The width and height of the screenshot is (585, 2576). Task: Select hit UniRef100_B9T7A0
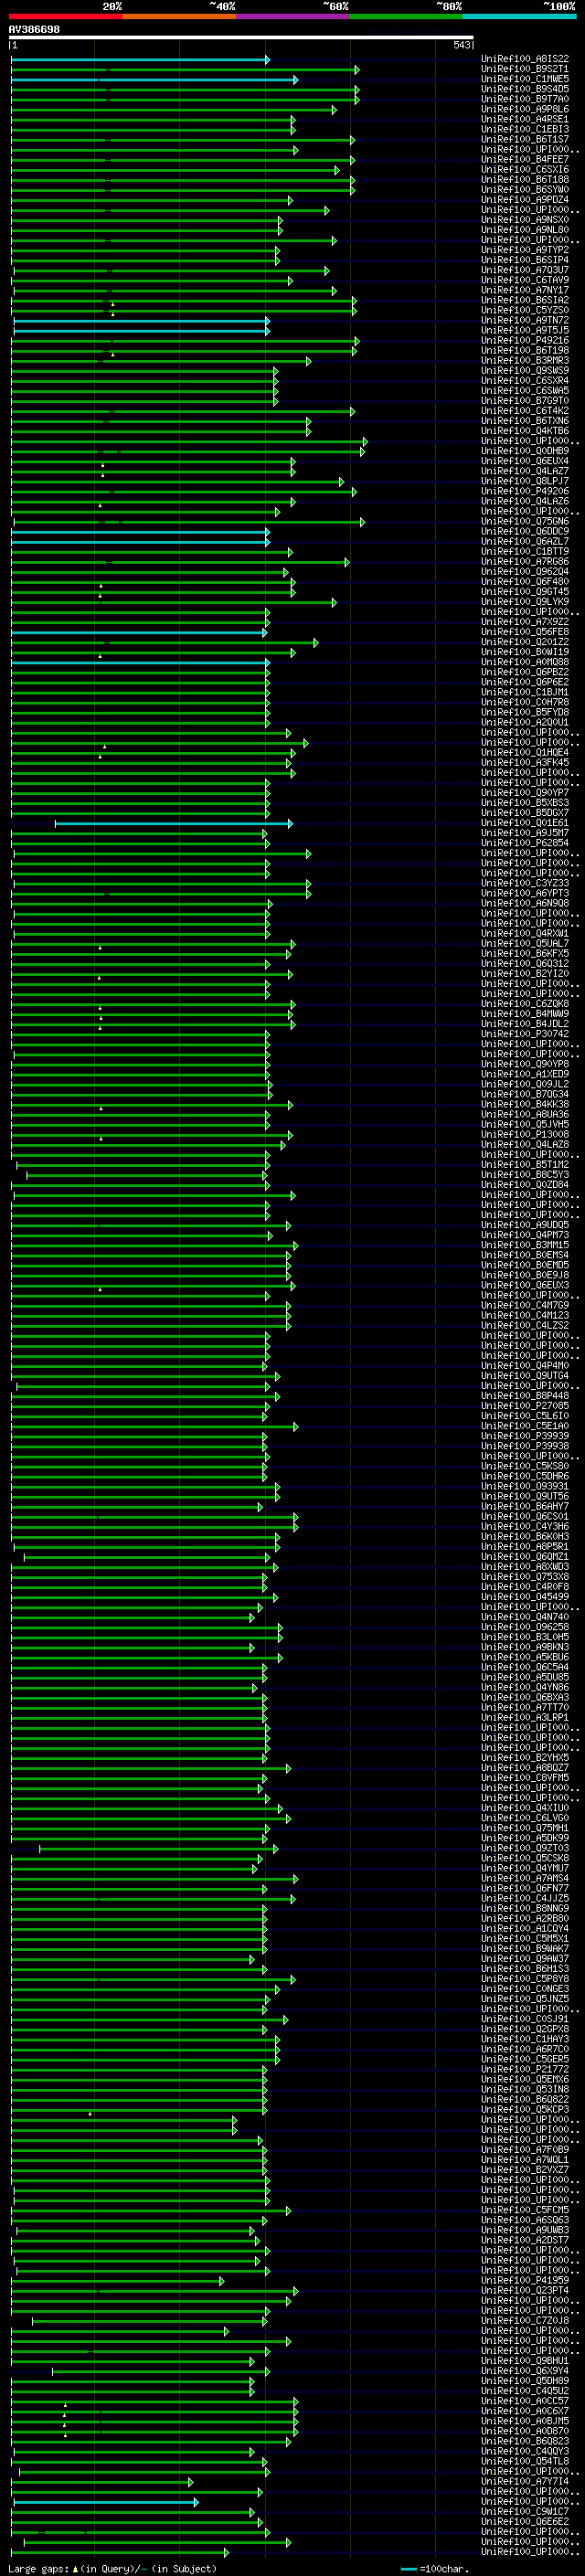[525, 99]
